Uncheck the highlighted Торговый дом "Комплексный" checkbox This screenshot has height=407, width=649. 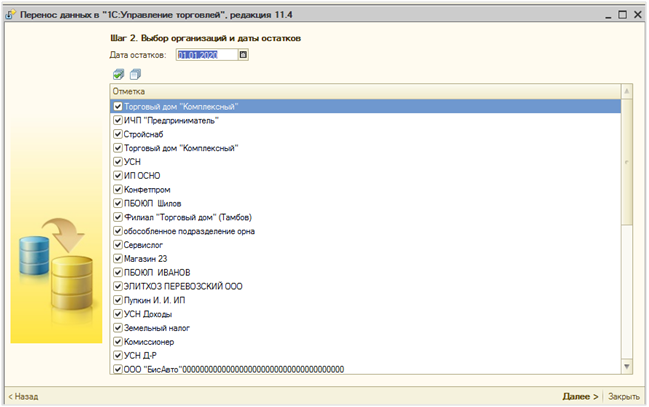point(118,106)
